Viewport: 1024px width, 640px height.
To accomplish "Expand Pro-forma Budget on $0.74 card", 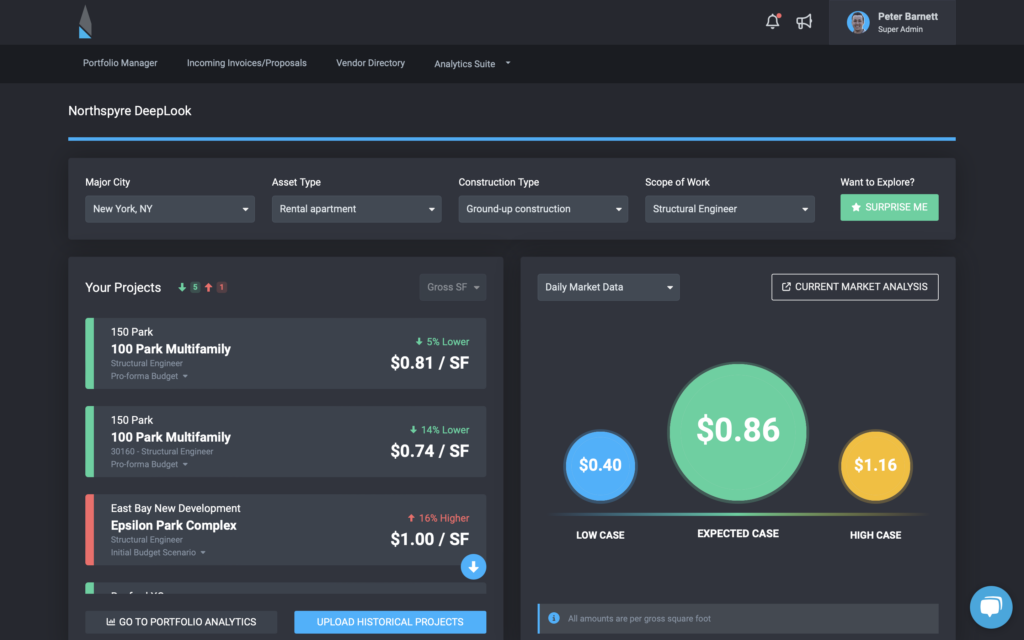I will tap(149, 464).
